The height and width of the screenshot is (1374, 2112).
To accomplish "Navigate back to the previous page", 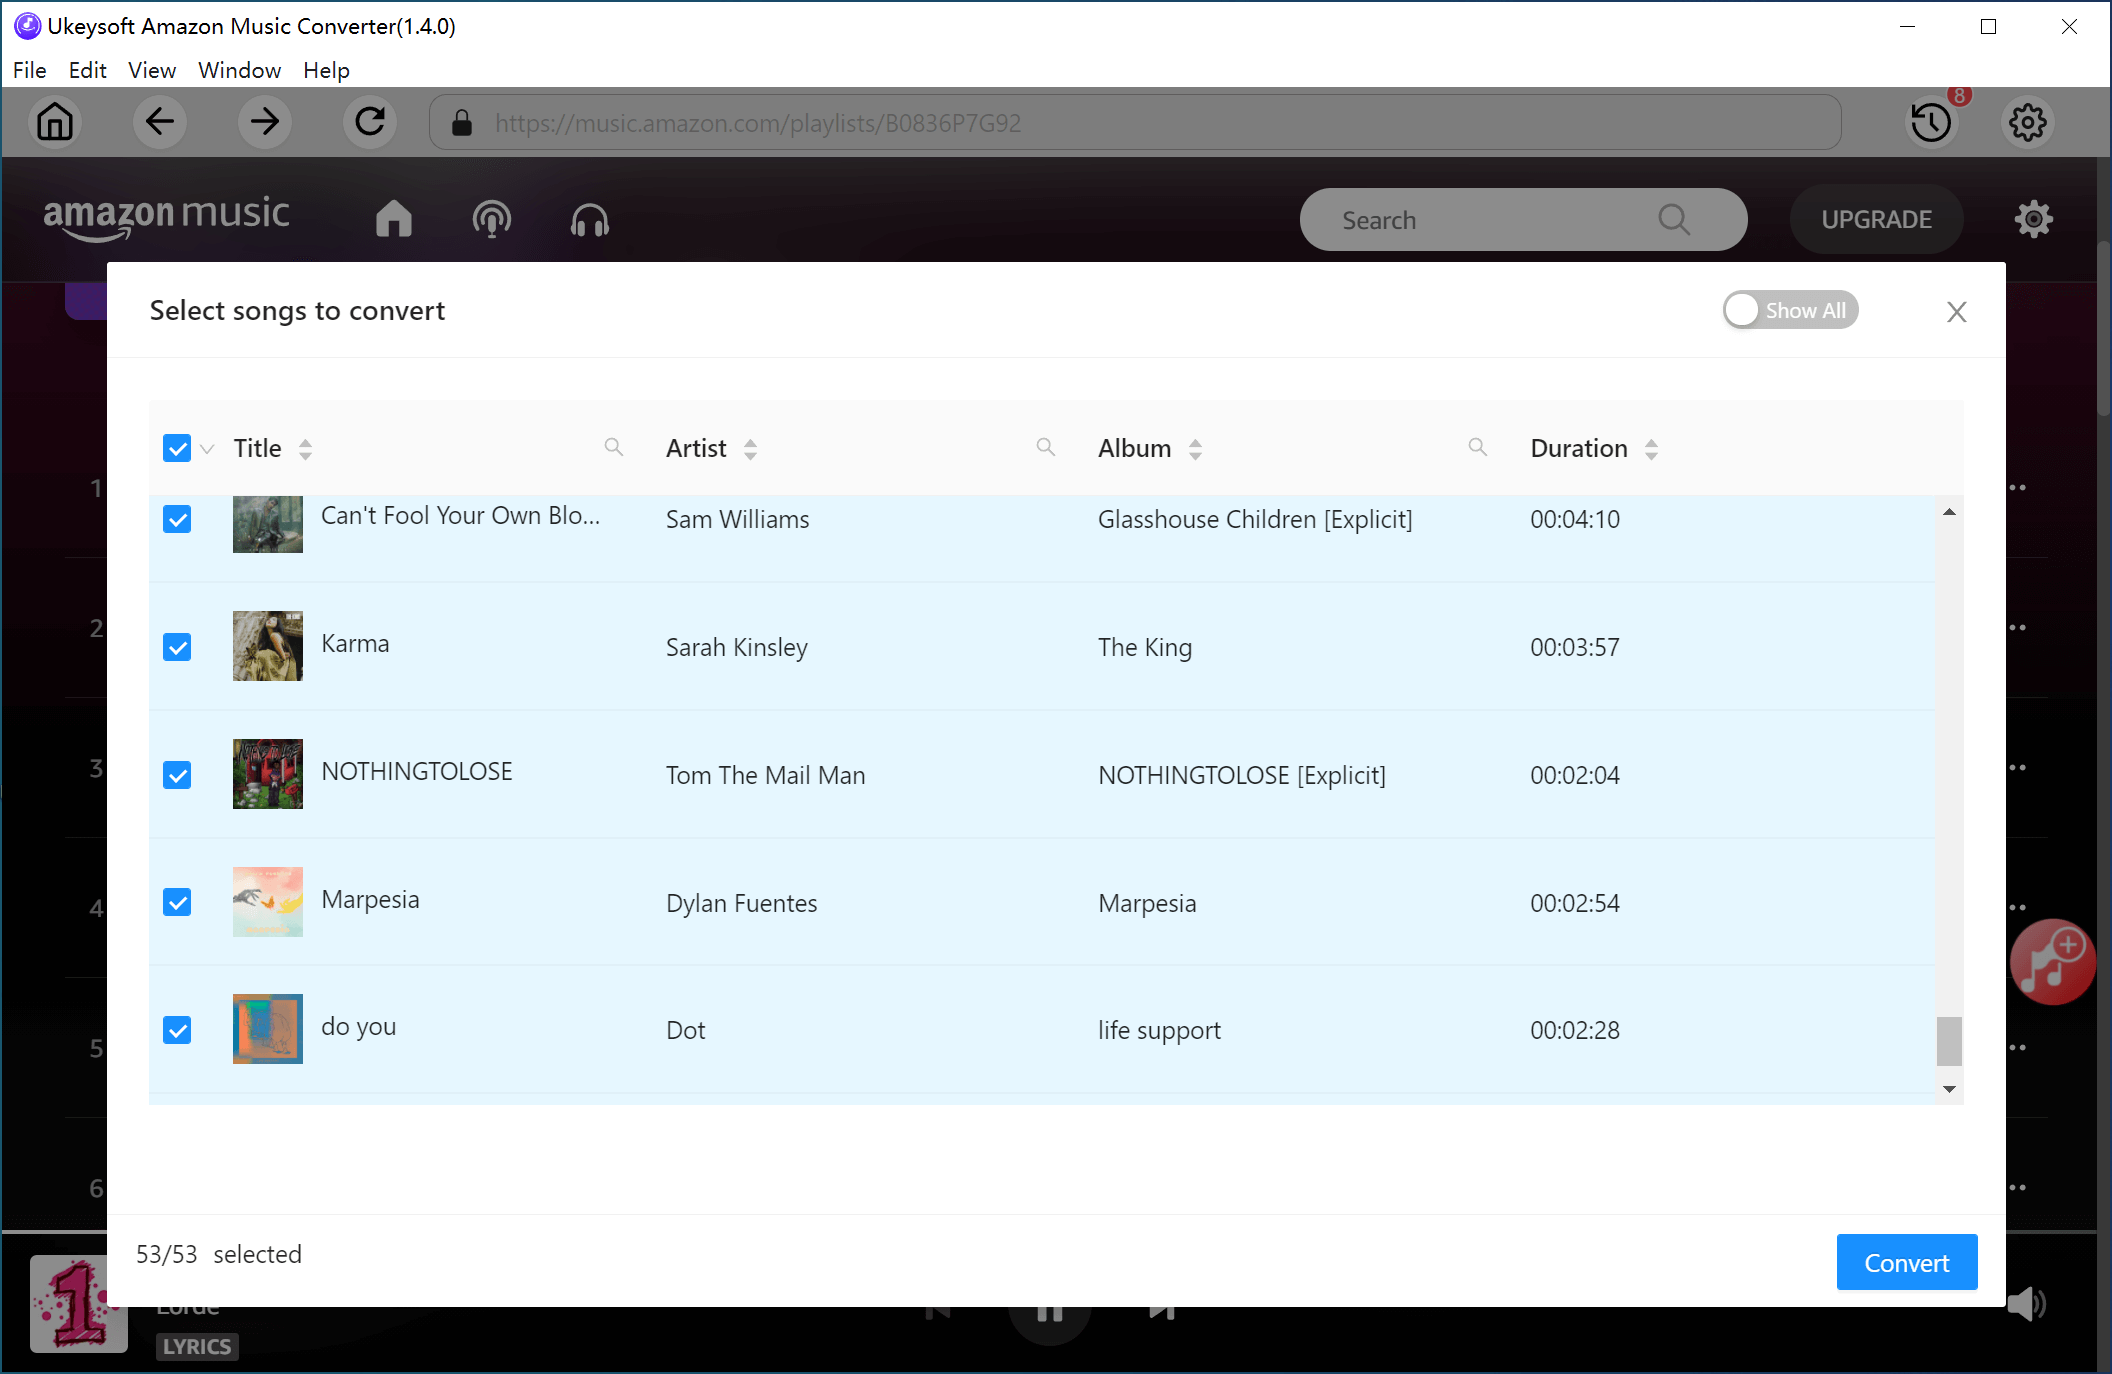I will 160,122.
